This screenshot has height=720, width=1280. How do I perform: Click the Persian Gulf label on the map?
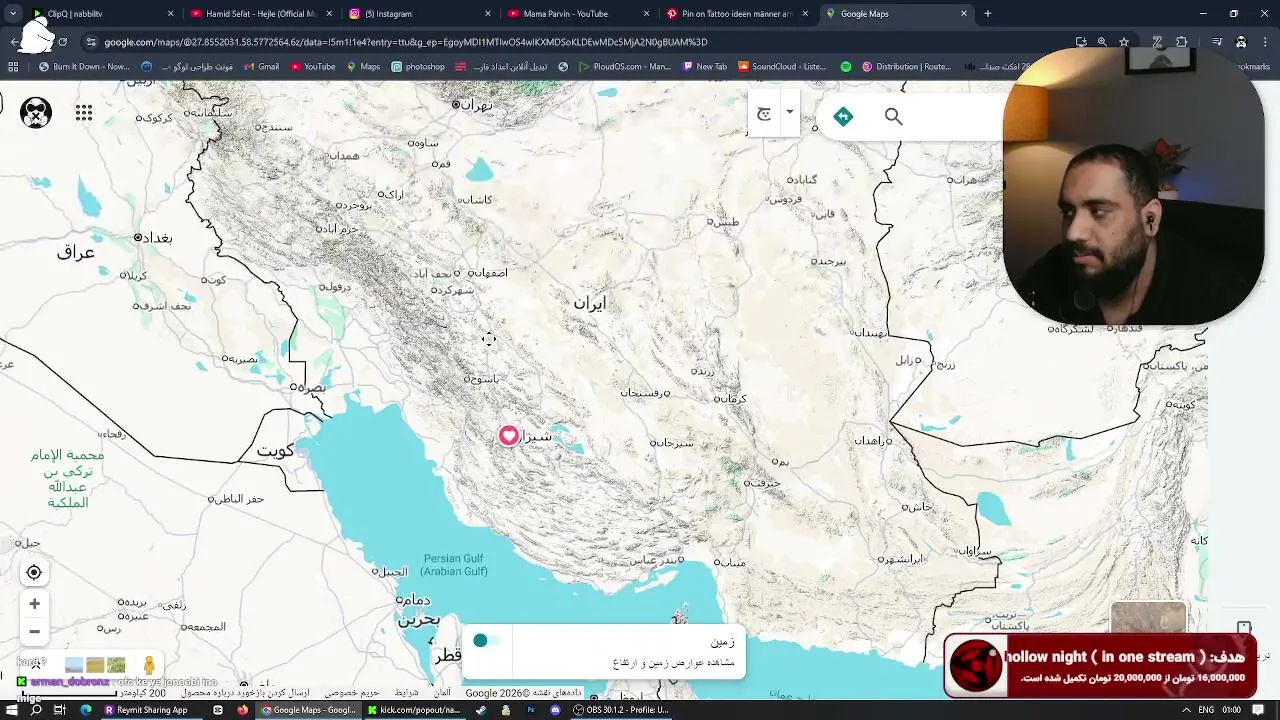(454, 565)
